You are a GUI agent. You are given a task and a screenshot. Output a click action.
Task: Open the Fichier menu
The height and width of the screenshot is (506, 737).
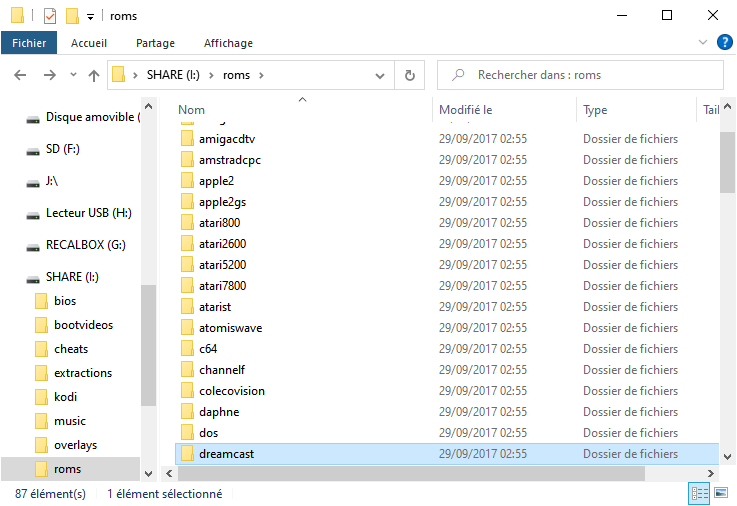pyautogui.click(x=29, y=43)
